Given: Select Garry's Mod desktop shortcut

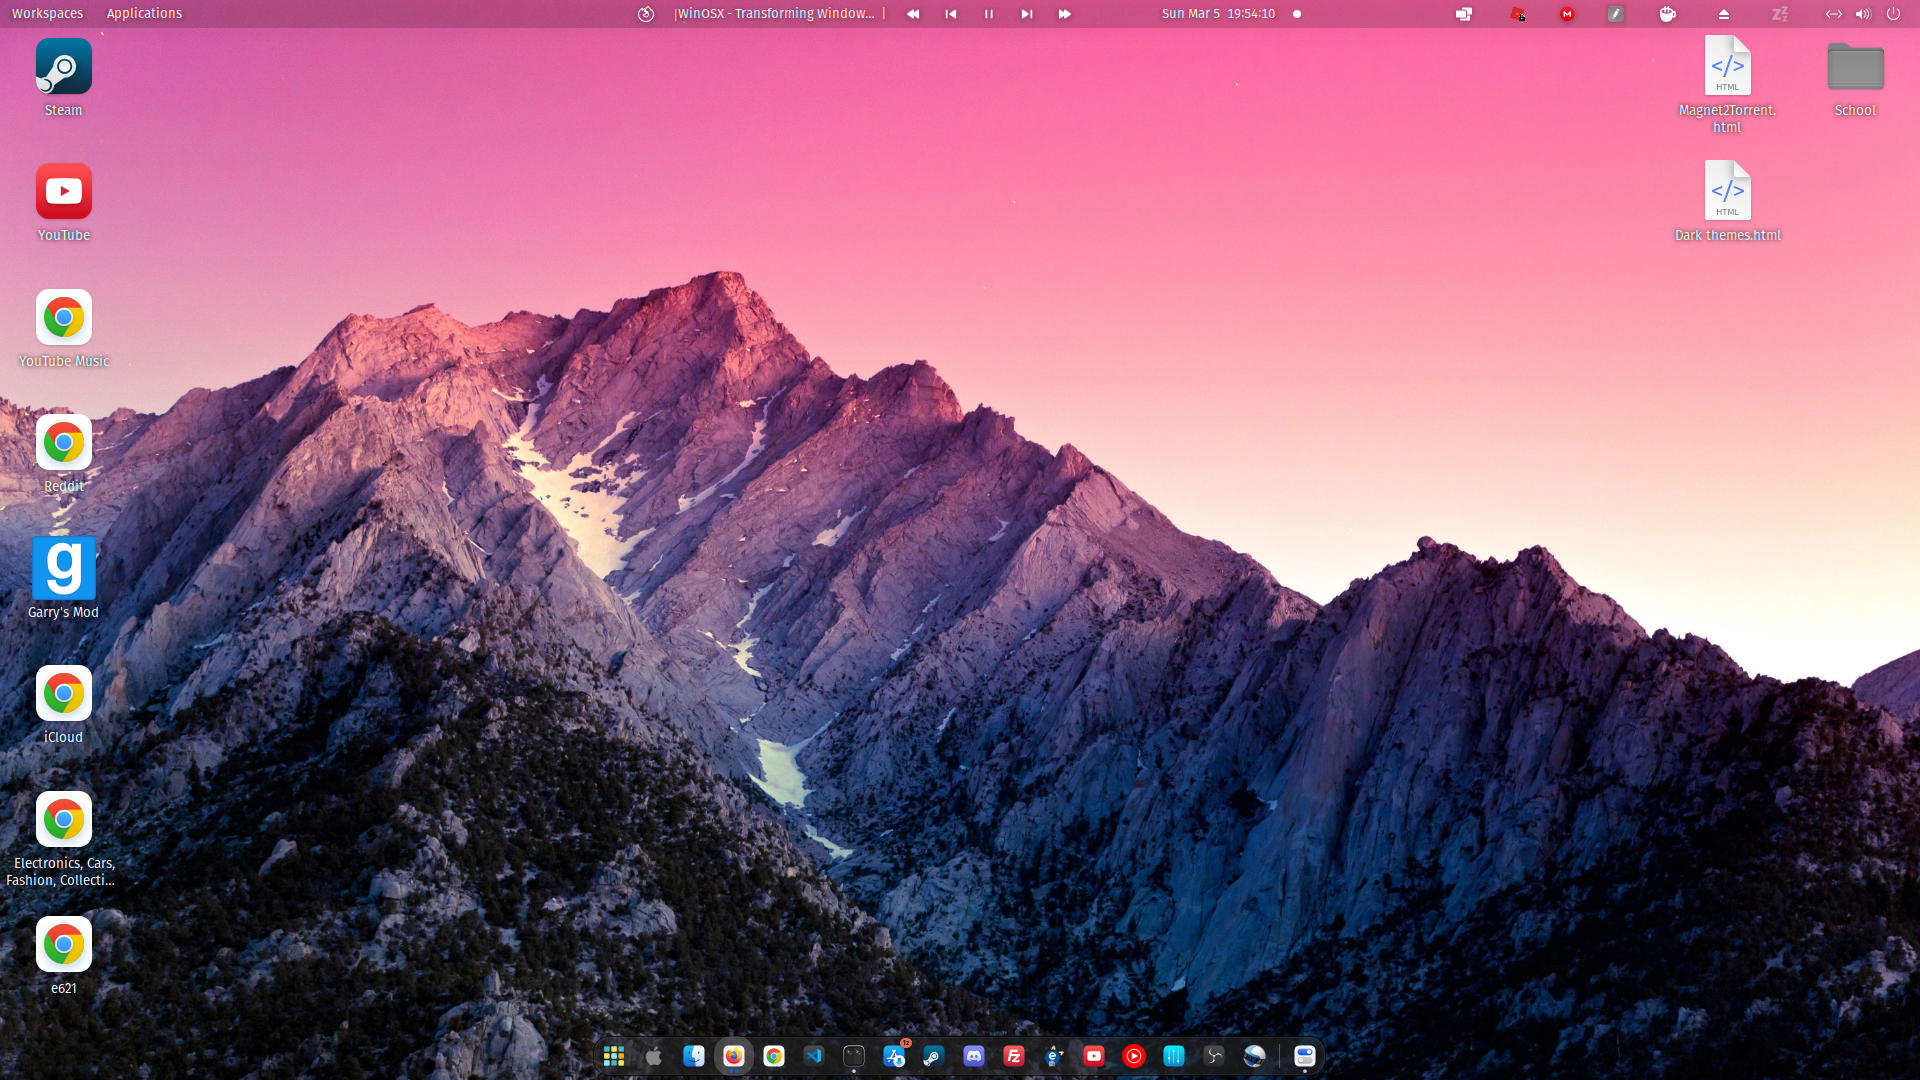Looking at the screenshot, I should click(x=63, y=568).
